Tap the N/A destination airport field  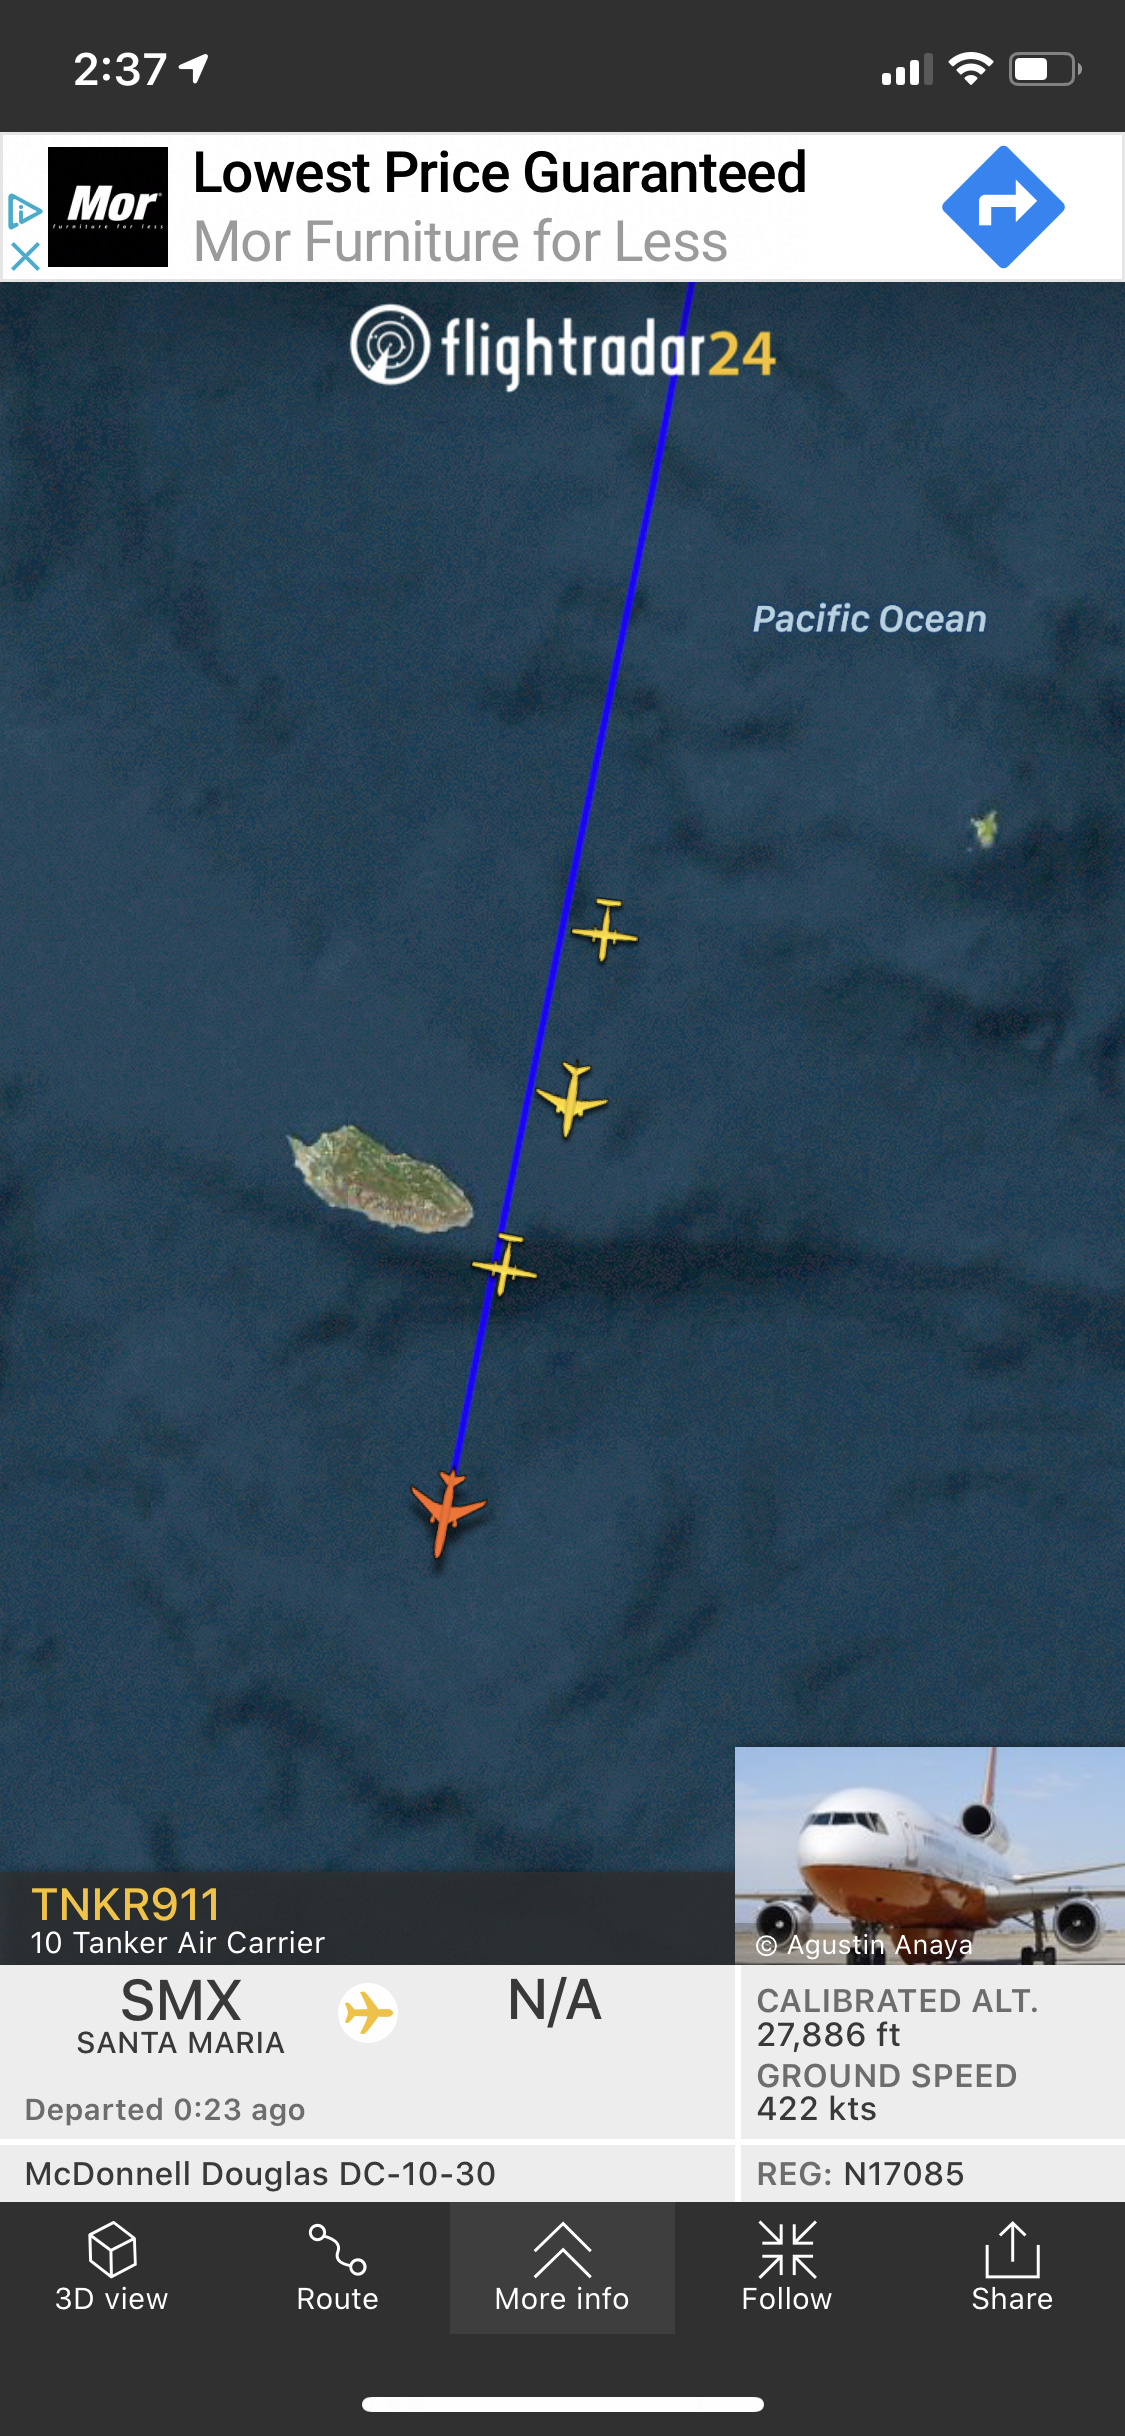click(x=554, y=2001)
